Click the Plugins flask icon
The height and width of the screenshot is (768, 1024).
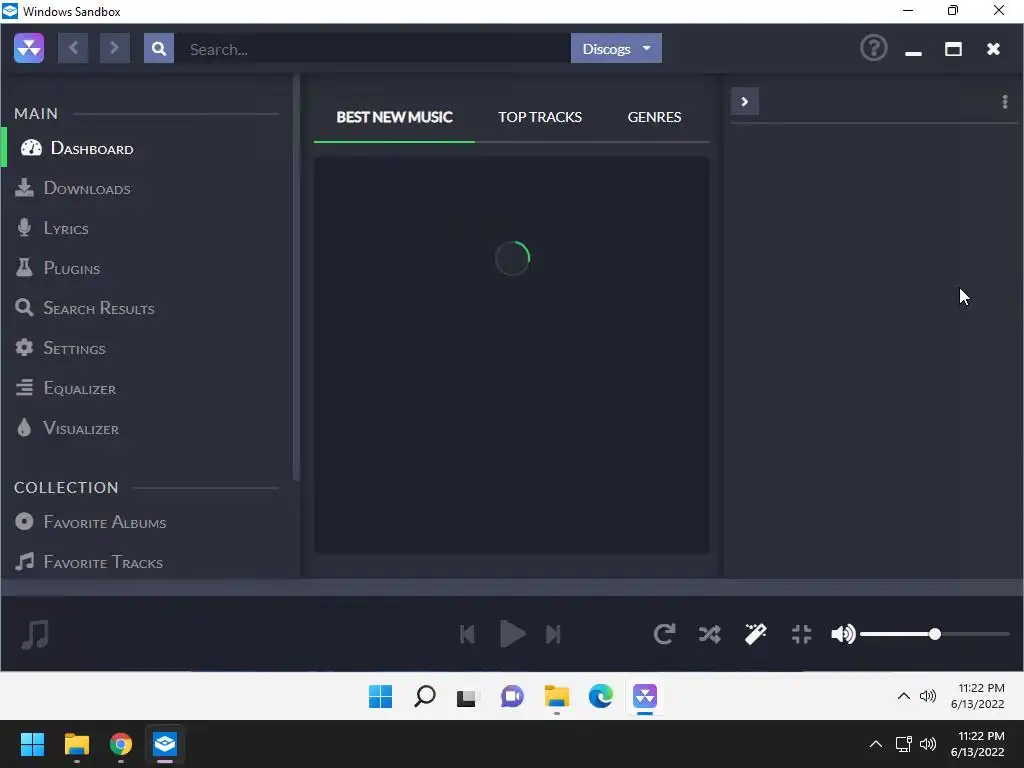(24, 267)
